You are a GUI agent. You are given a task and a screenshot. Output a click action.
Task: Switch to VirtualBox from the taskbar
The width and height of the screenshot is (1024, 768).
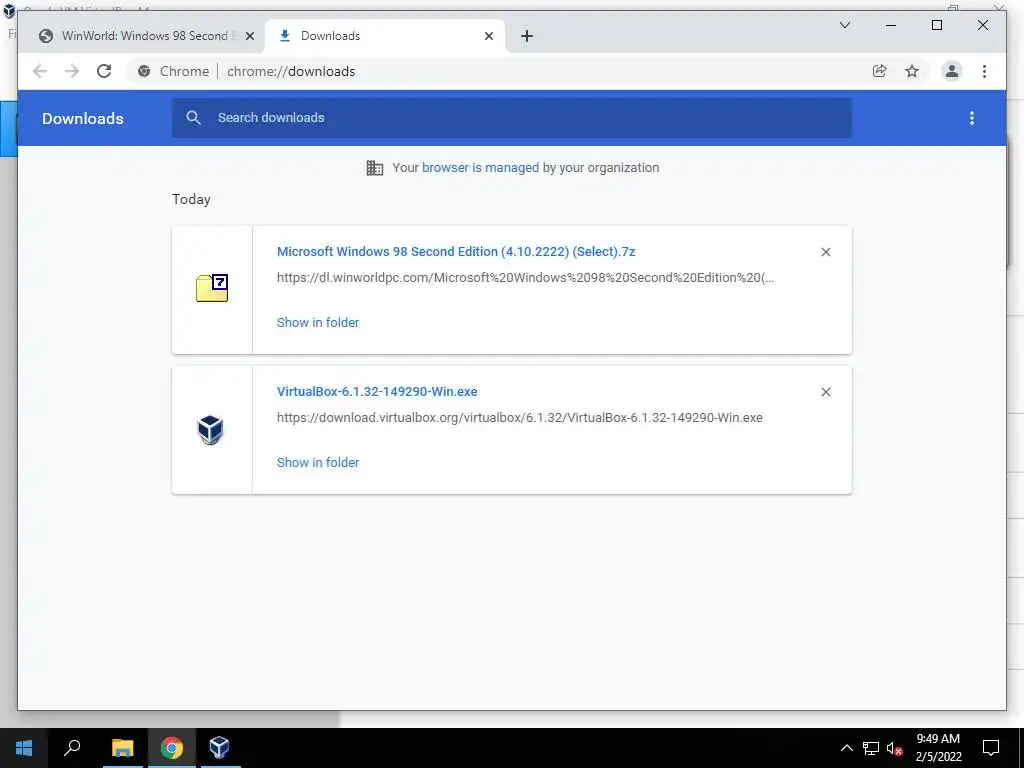[219, 748]
